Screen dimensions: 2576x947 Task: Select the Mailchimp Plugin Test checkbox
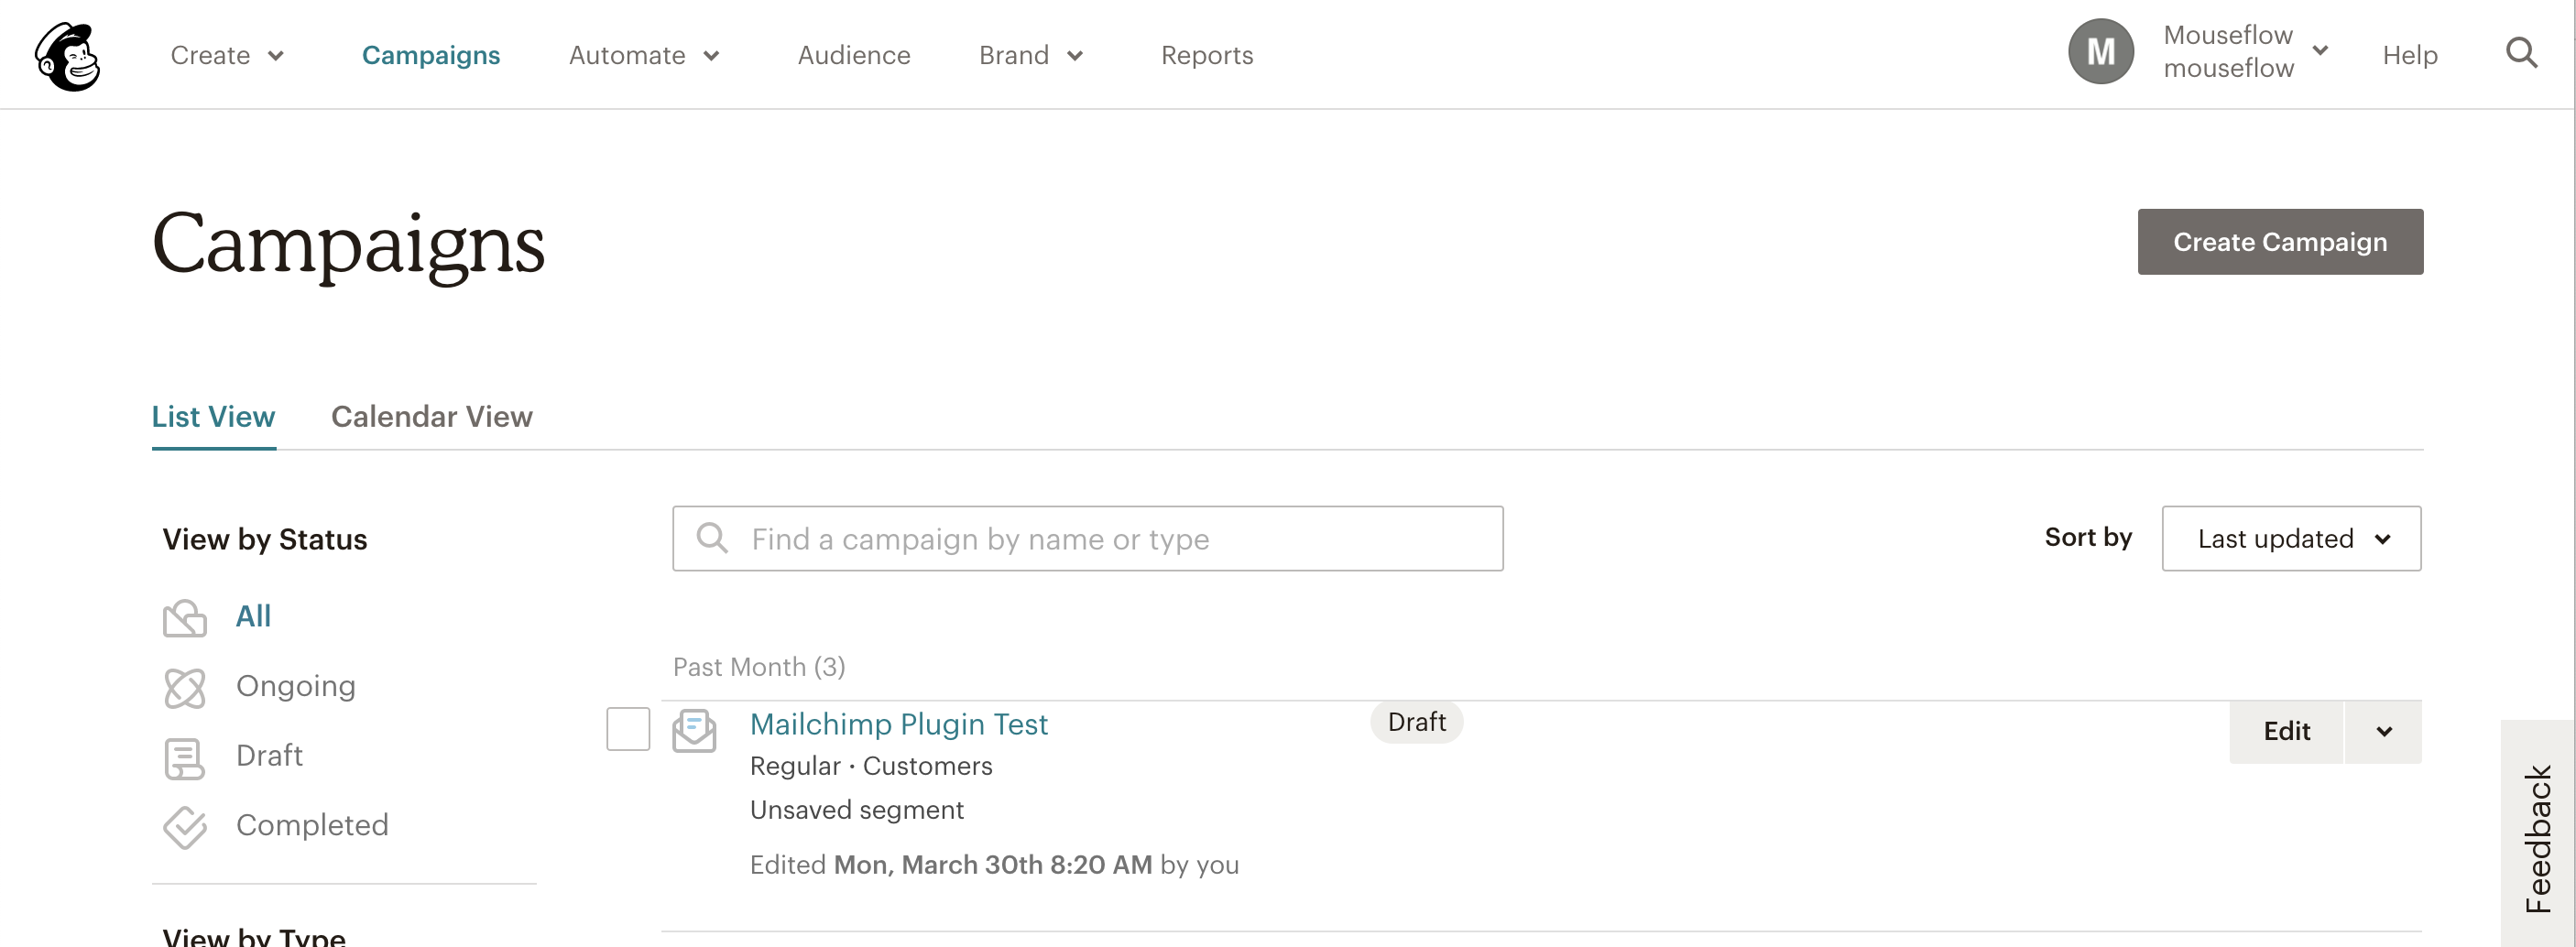(628, 728)
